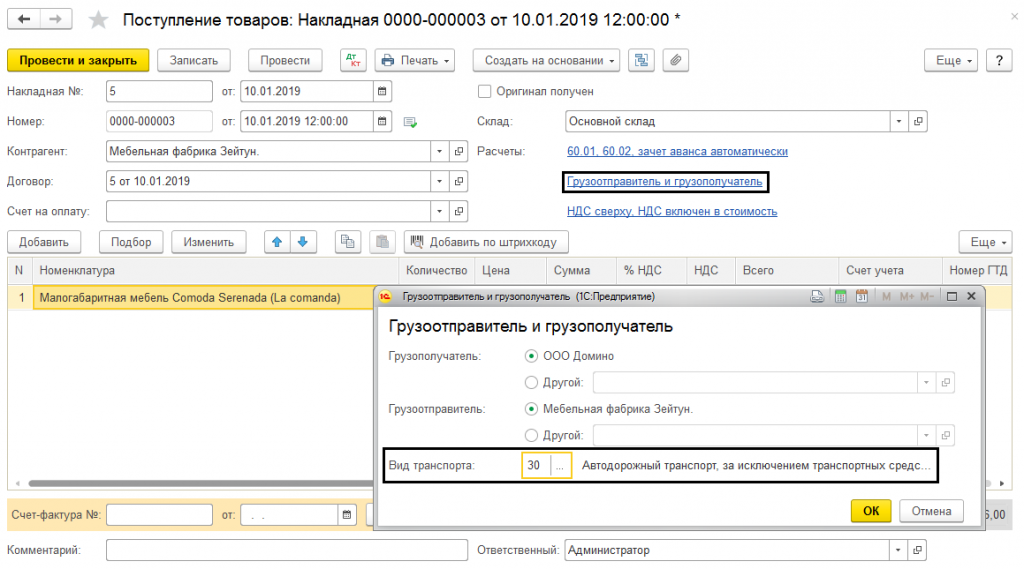Open the document structure icon

click(641, 60)
